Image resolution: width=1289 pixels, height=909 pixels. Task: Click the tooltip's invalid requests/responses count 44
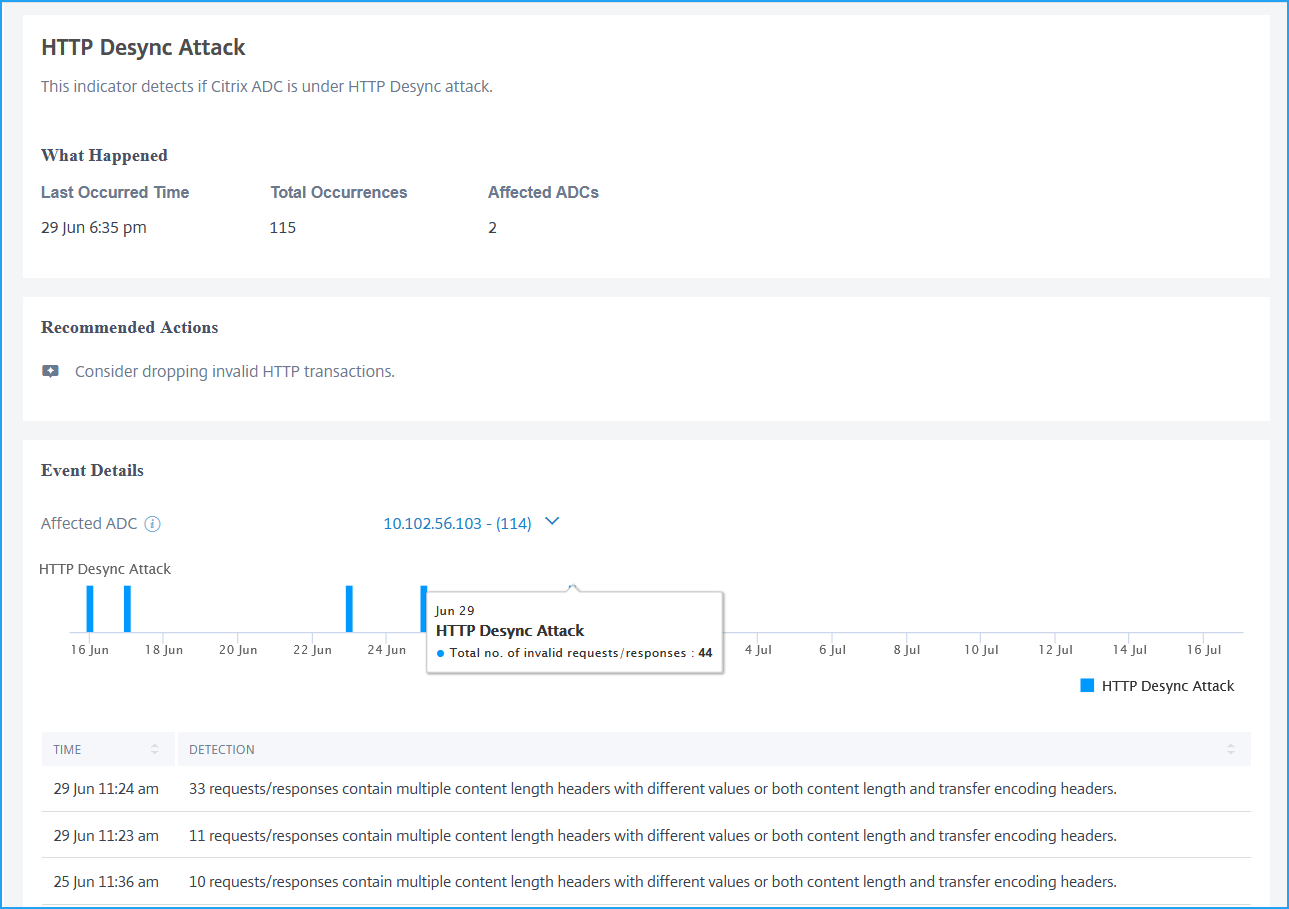coord(705,653)
